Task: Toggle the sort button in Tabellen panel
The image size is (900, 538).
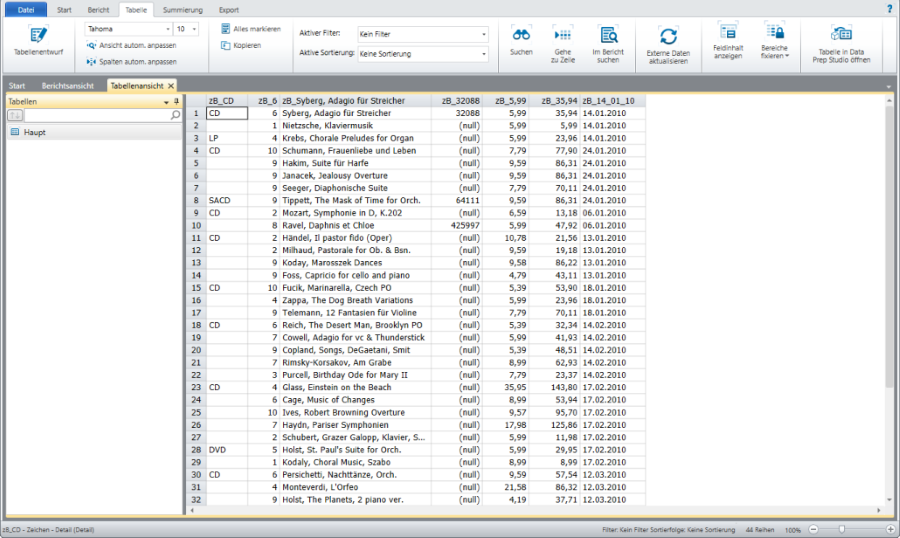Action: click(x=15, y=116)
